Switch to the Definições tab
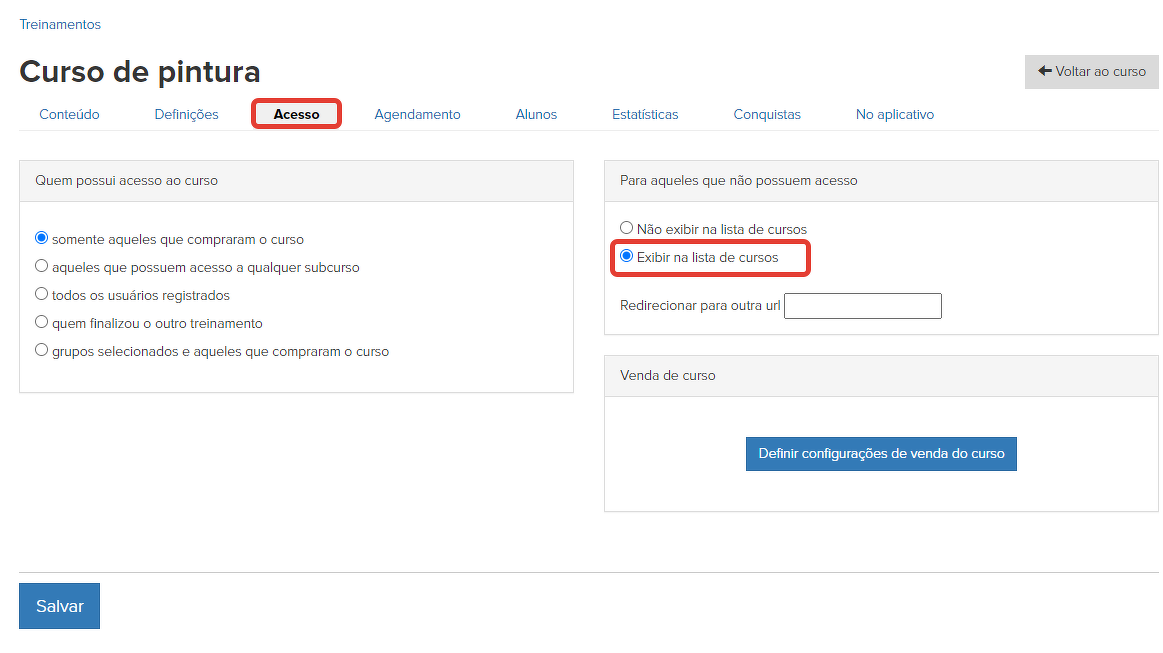This screenshot has width=1163, height=653. pyautogui.click(x=186, y=114)
